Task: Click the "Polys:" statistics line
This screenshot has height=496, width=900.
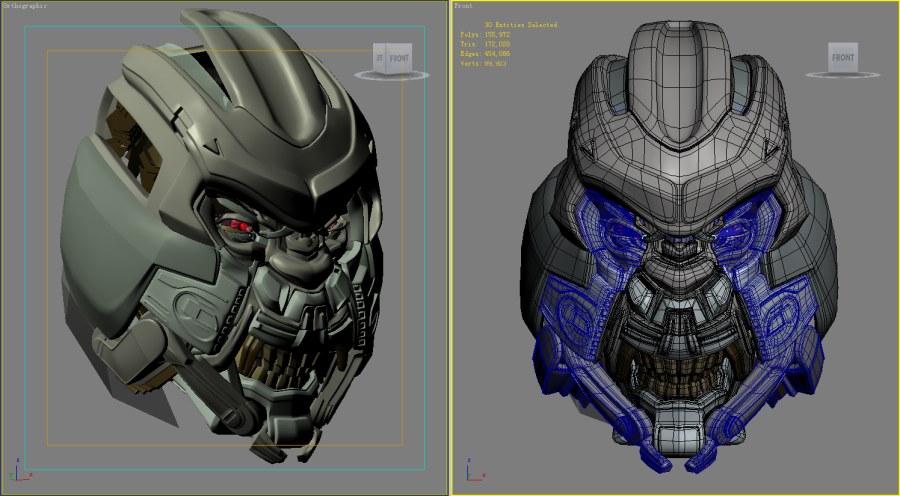Action: 485,34
